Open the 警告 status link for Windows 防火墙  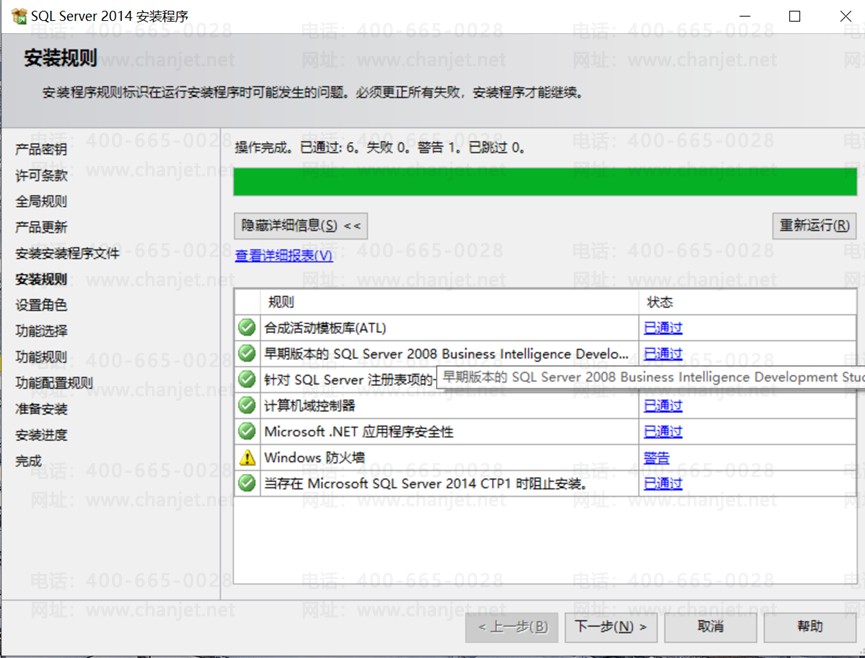[656, 457]
